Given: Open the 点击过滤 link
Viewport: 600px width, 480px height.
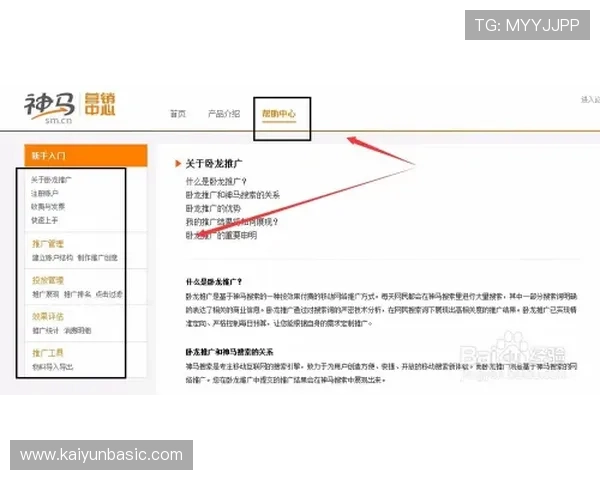Looking at the screenshot, I should [109, 294].
